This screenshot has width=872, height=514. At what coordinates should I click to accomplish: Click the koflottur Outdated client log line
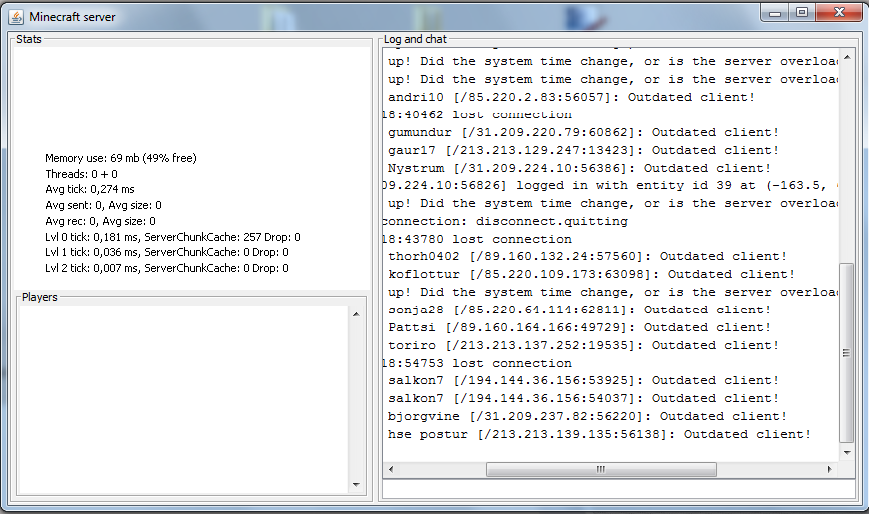591,274
